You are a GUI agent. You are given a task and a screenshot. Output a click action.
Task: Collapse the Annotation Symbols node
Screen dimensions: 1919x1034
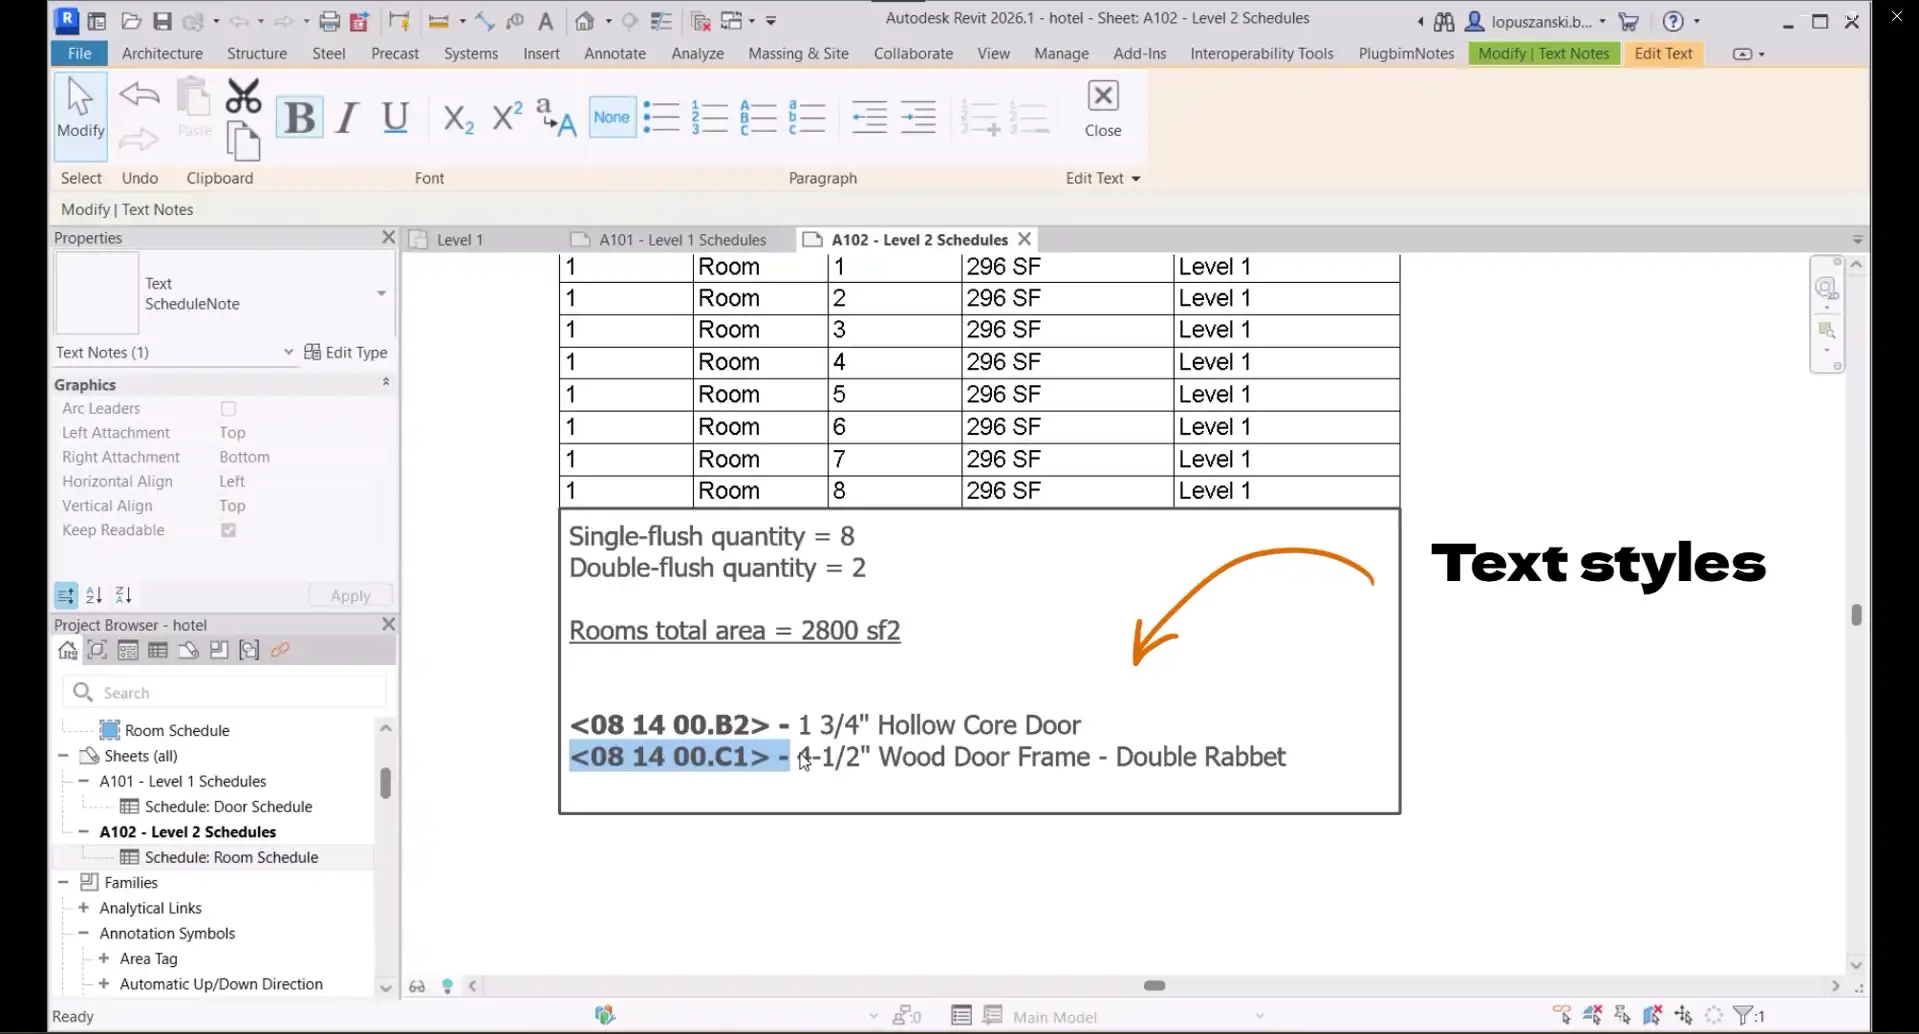pyautogui.click(x=84, y=933)
